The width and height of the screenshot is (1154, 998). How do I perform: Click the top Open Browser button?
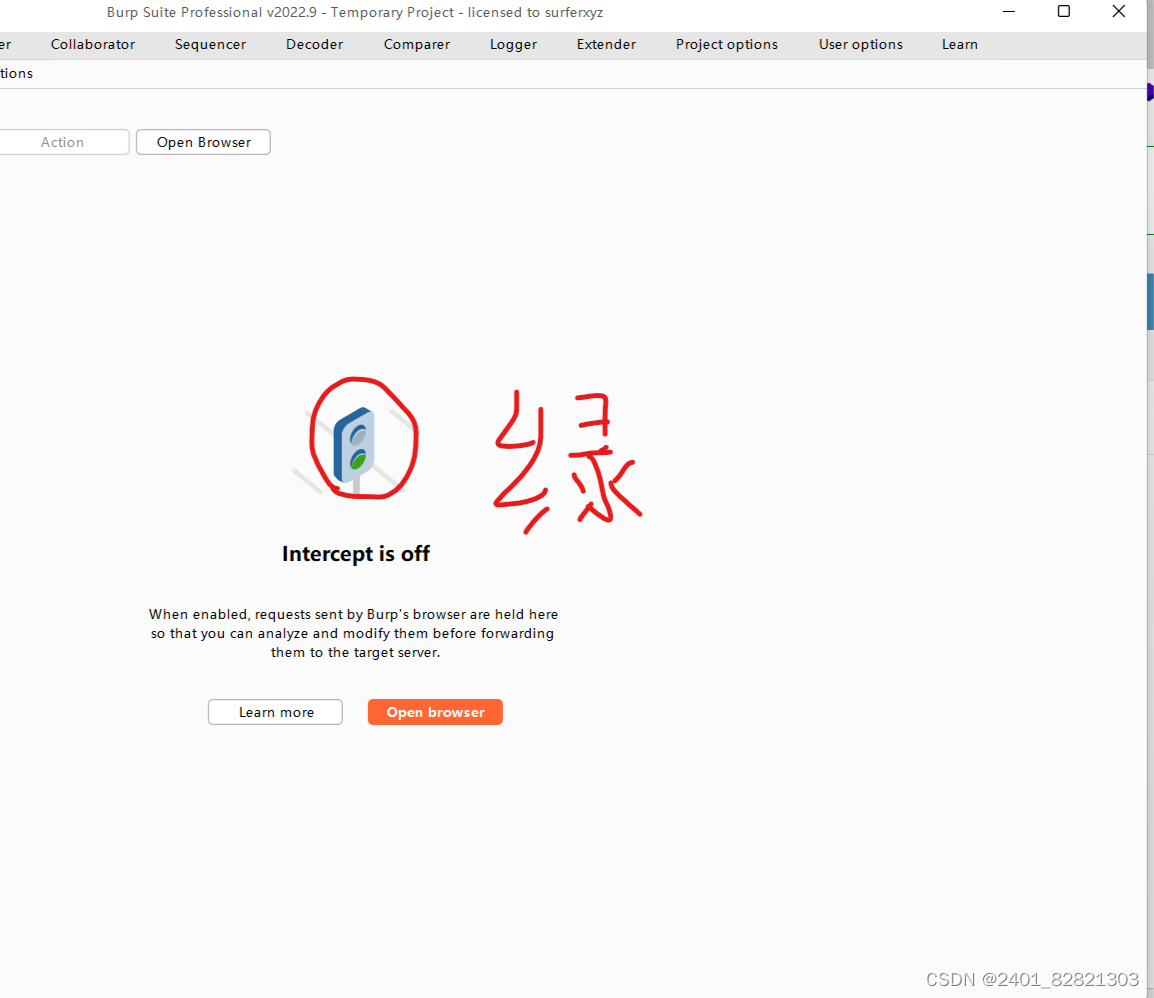[203, 142]
